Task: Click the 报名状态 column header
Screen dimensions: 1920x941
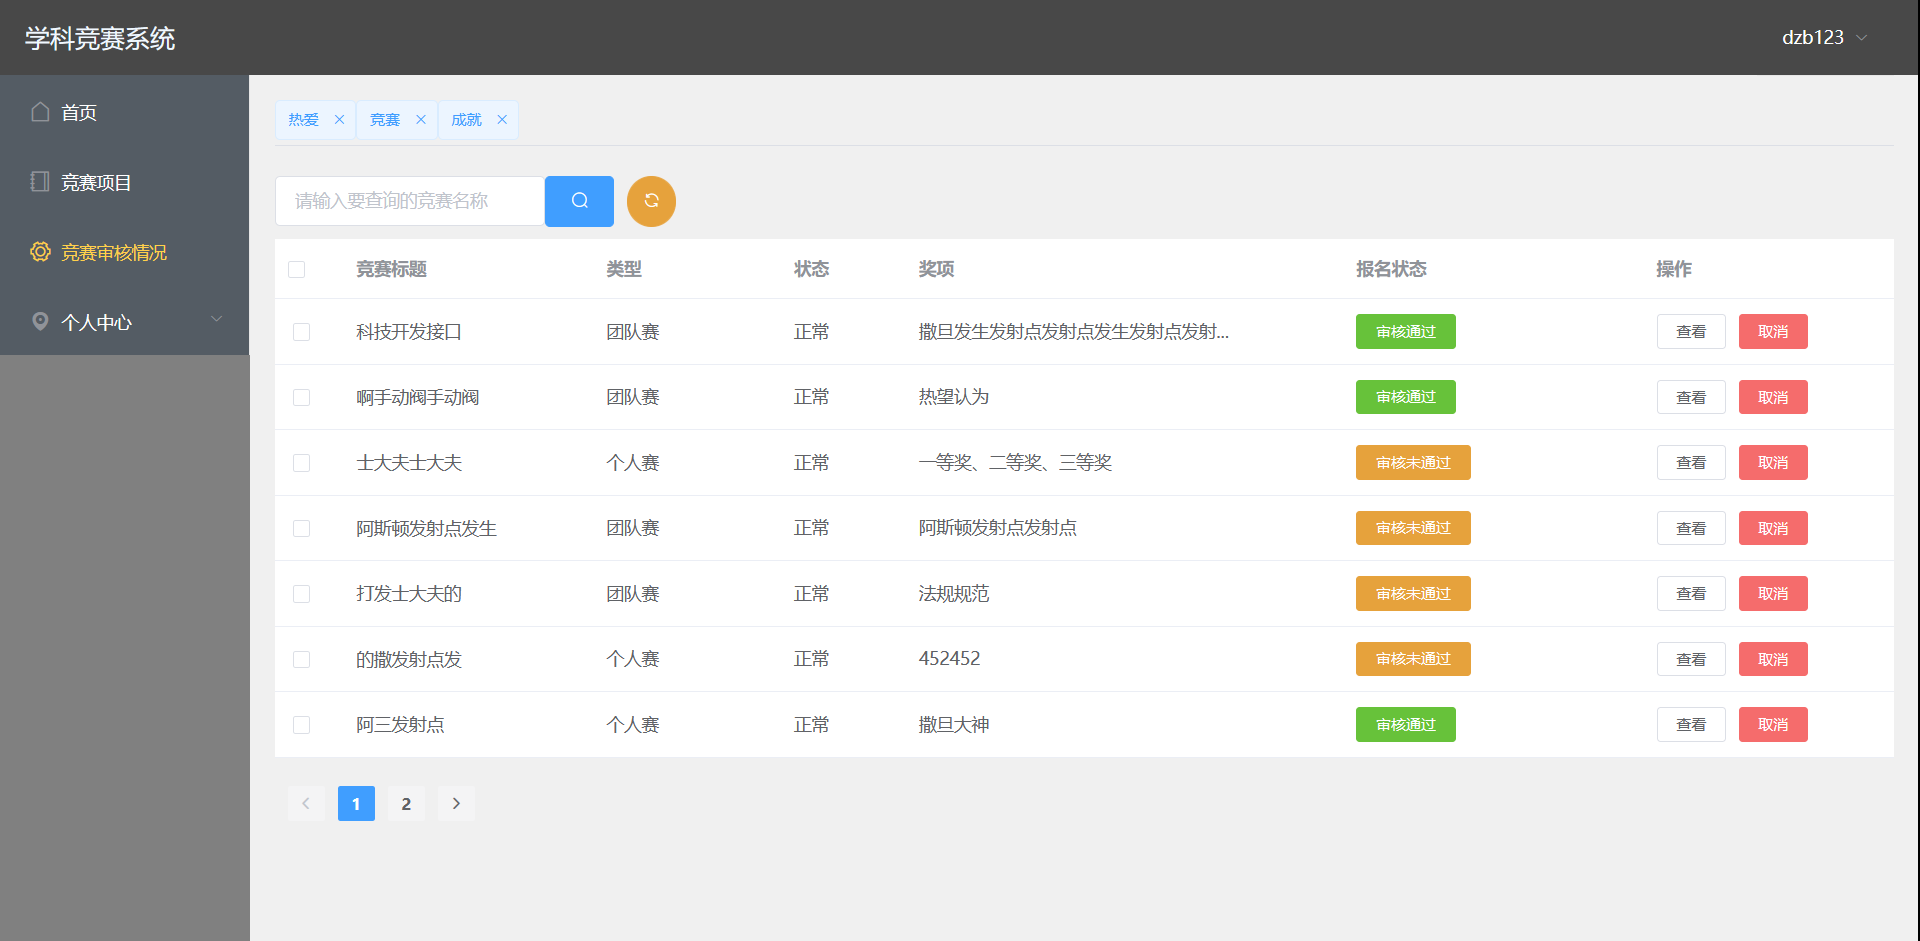Action: 1391,269
